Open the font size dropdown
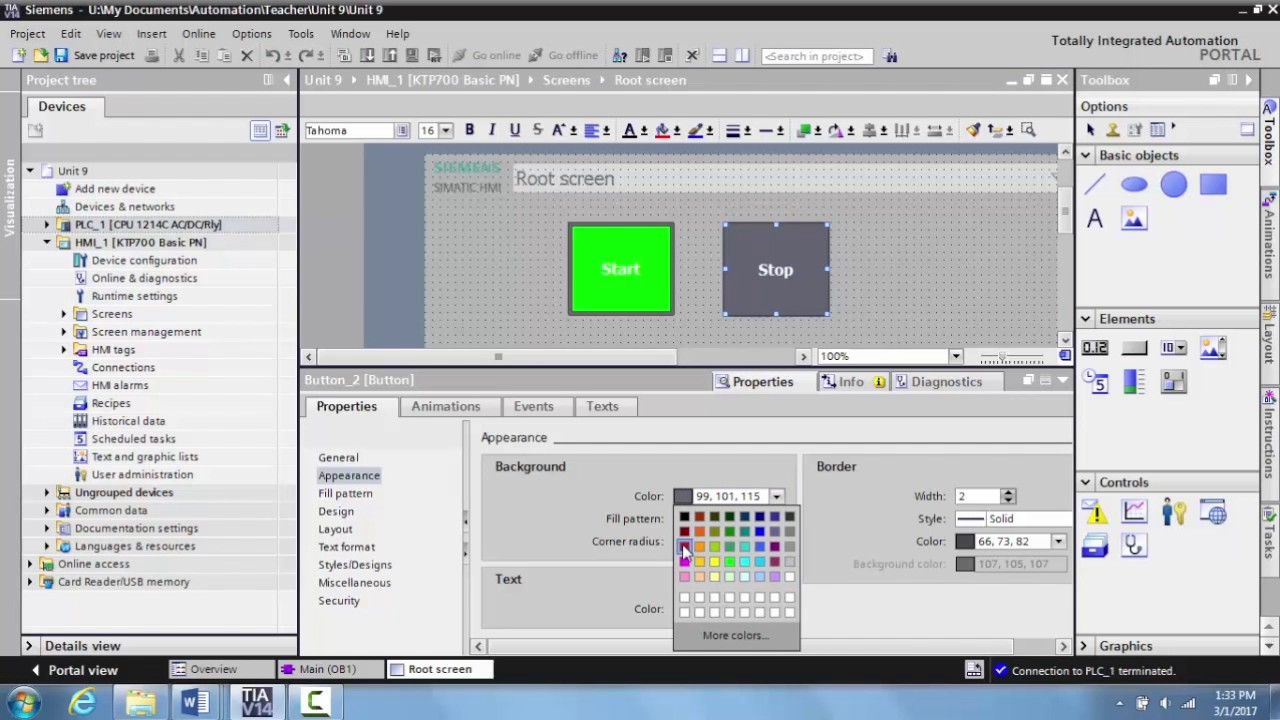Screen dimensions: 1280x720 coord(445,131)
